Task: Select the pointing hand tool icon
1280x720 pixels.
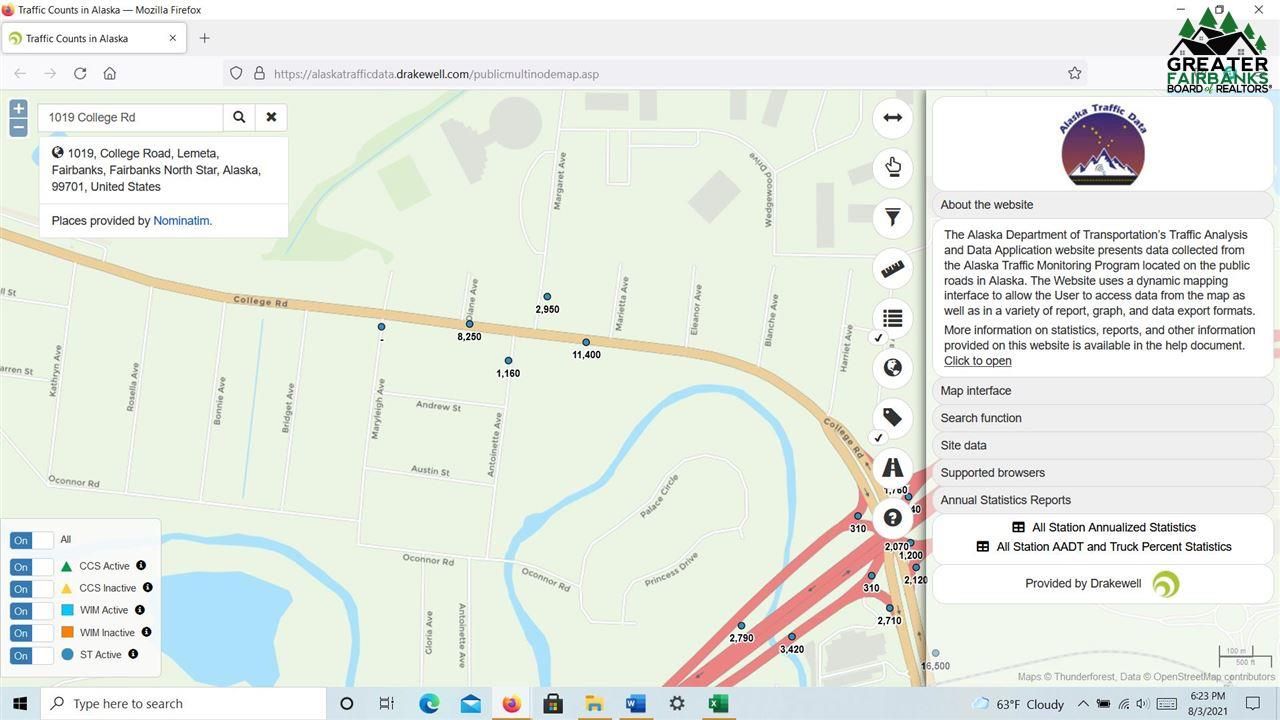Action: click(893, 167)
